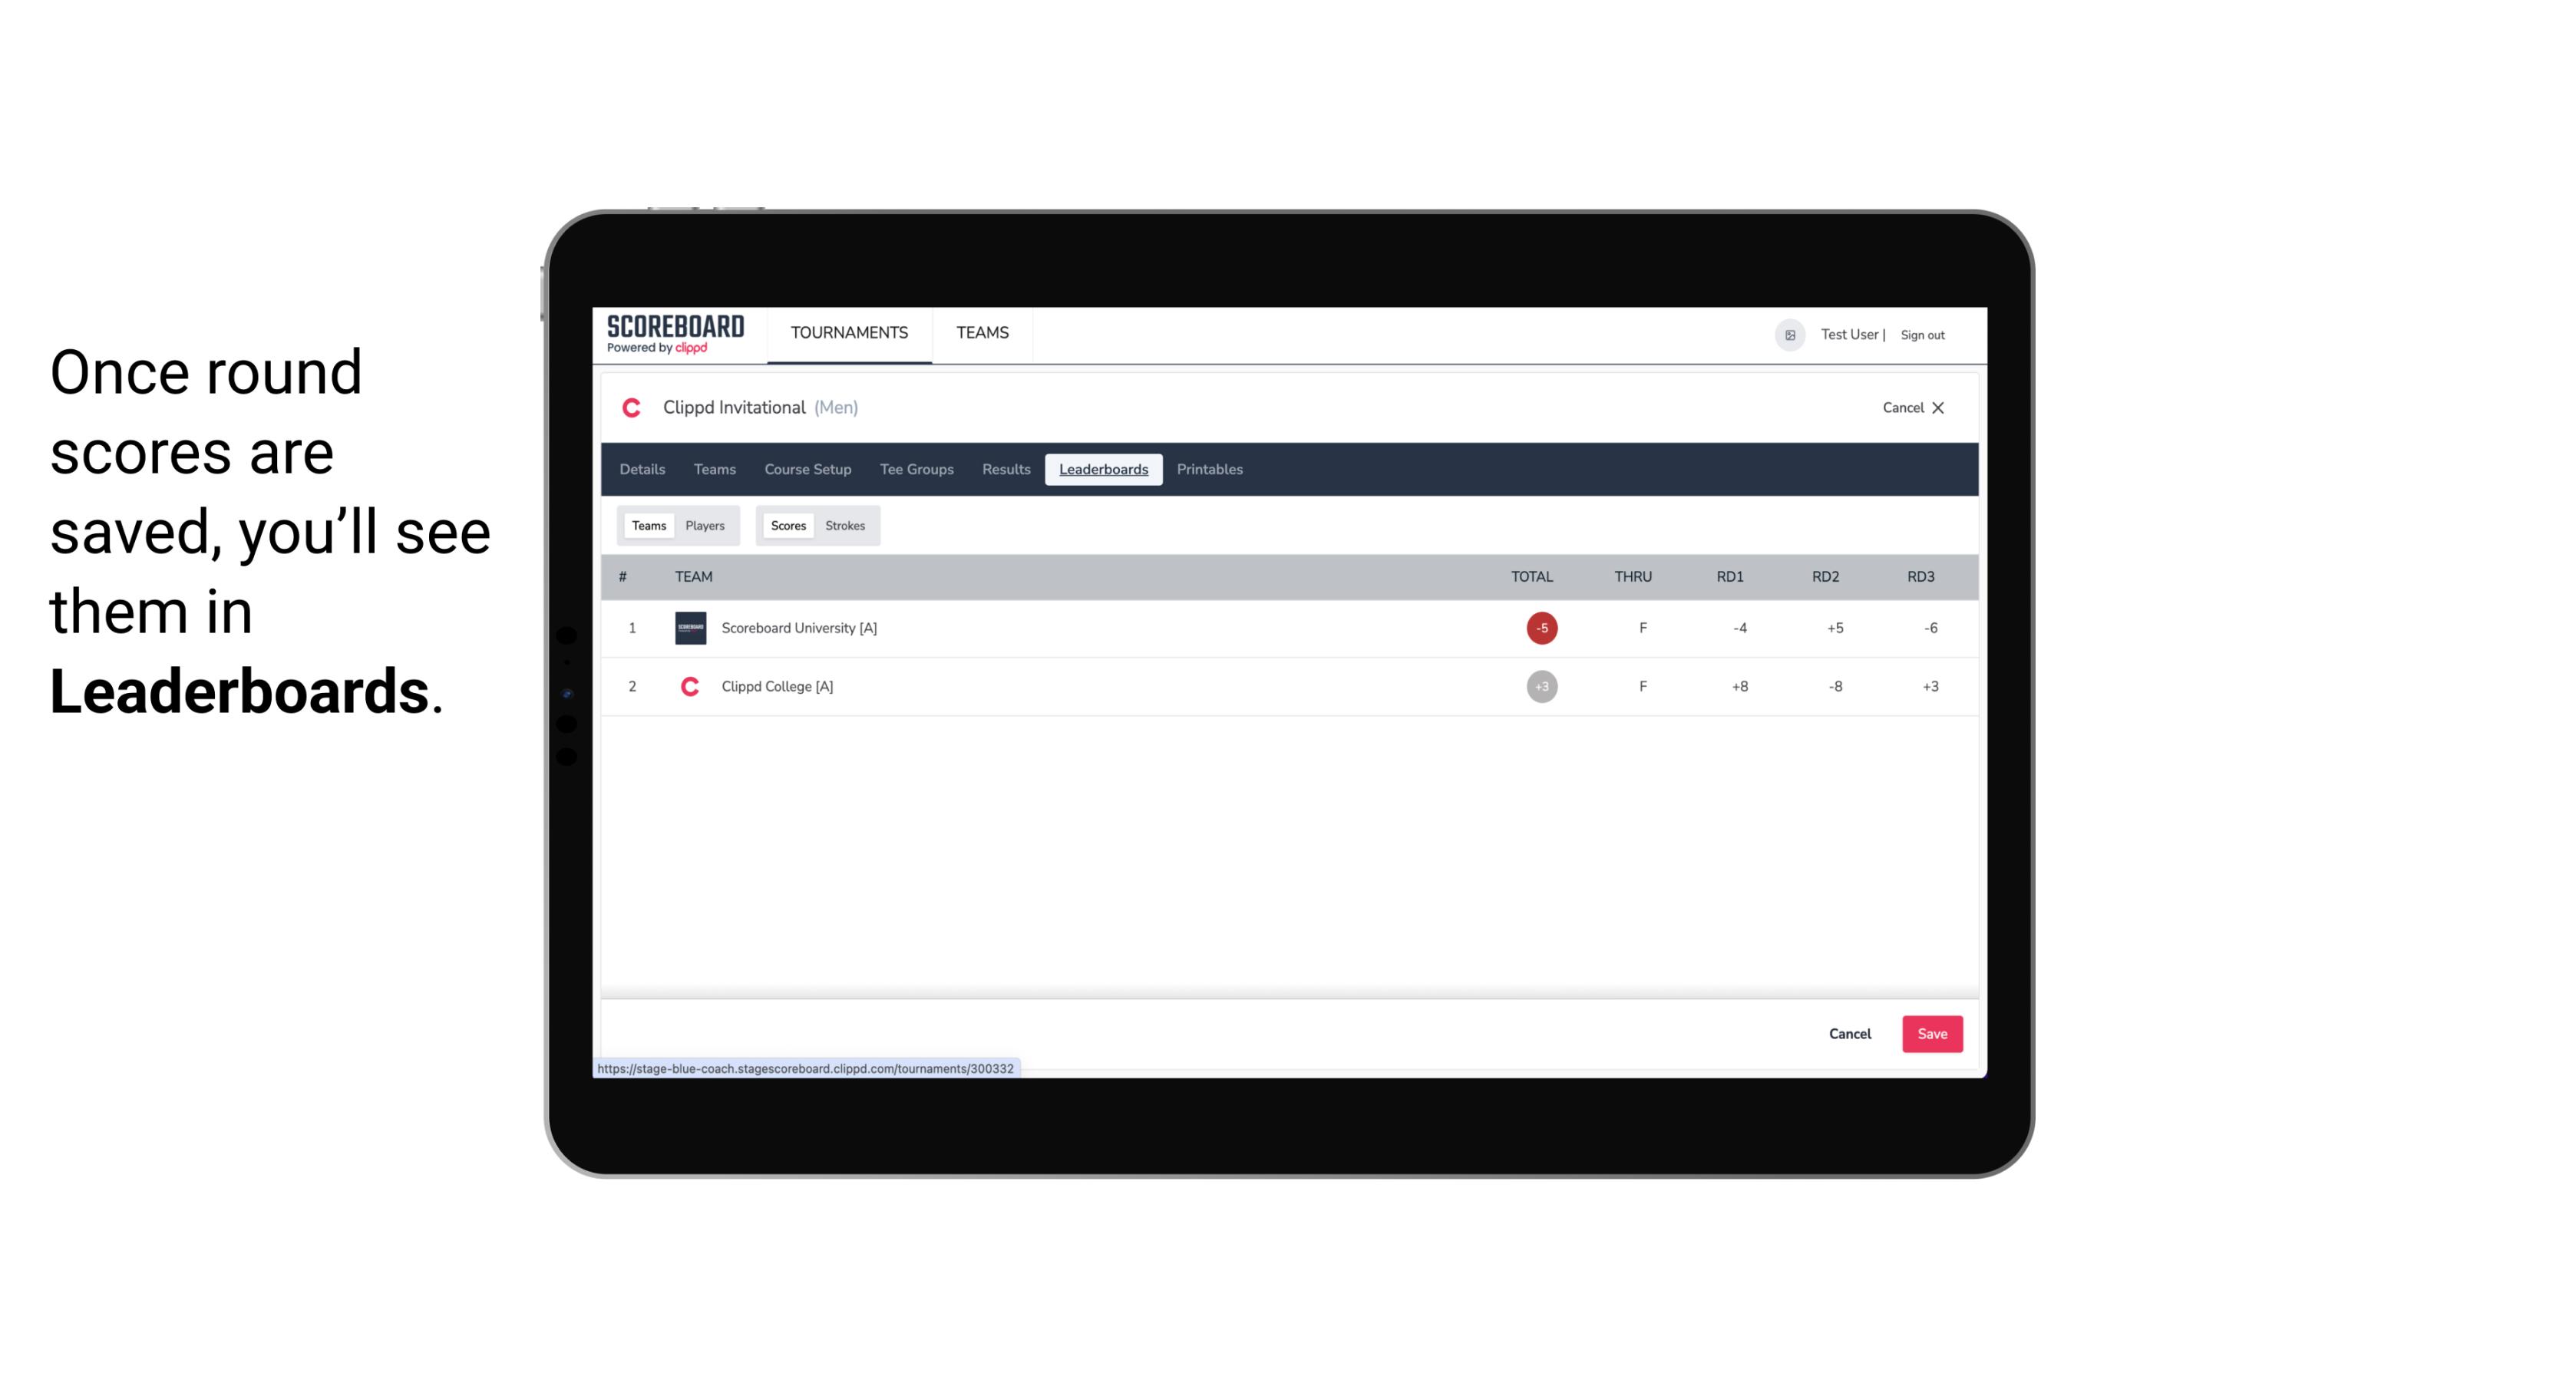Click the Details tab

coord(640,470)
